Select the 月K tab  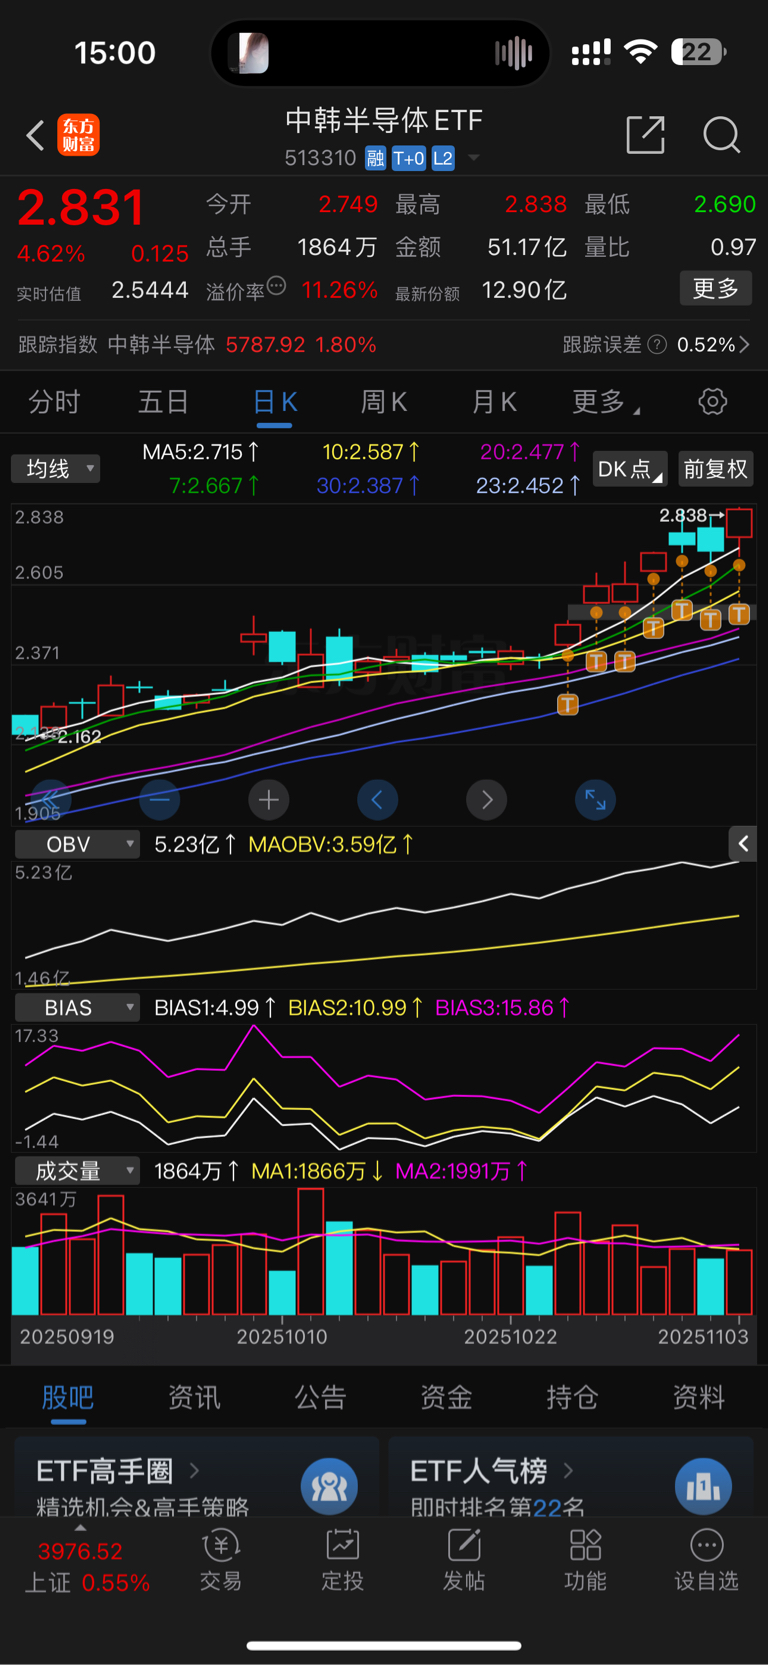[x=494, y=402]
